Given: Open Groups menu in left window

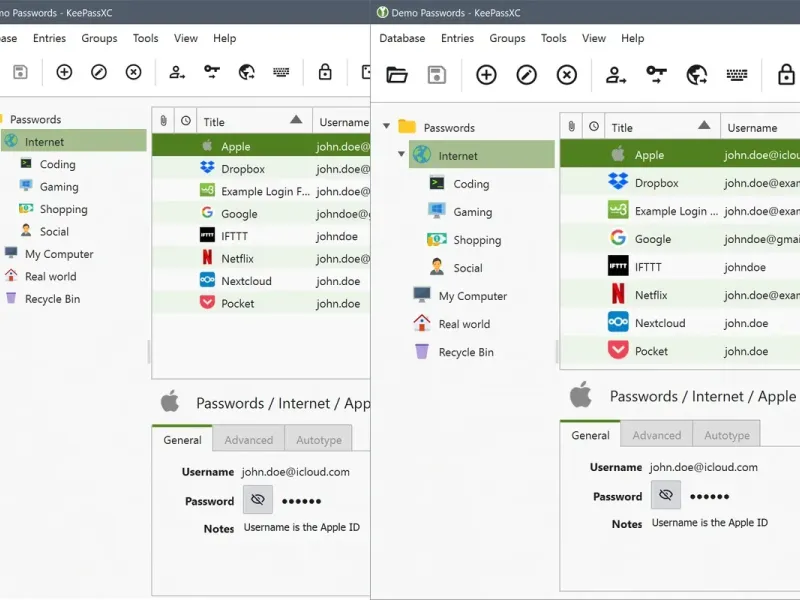Looking at the screenshot, I should click(x=99, y=38).
